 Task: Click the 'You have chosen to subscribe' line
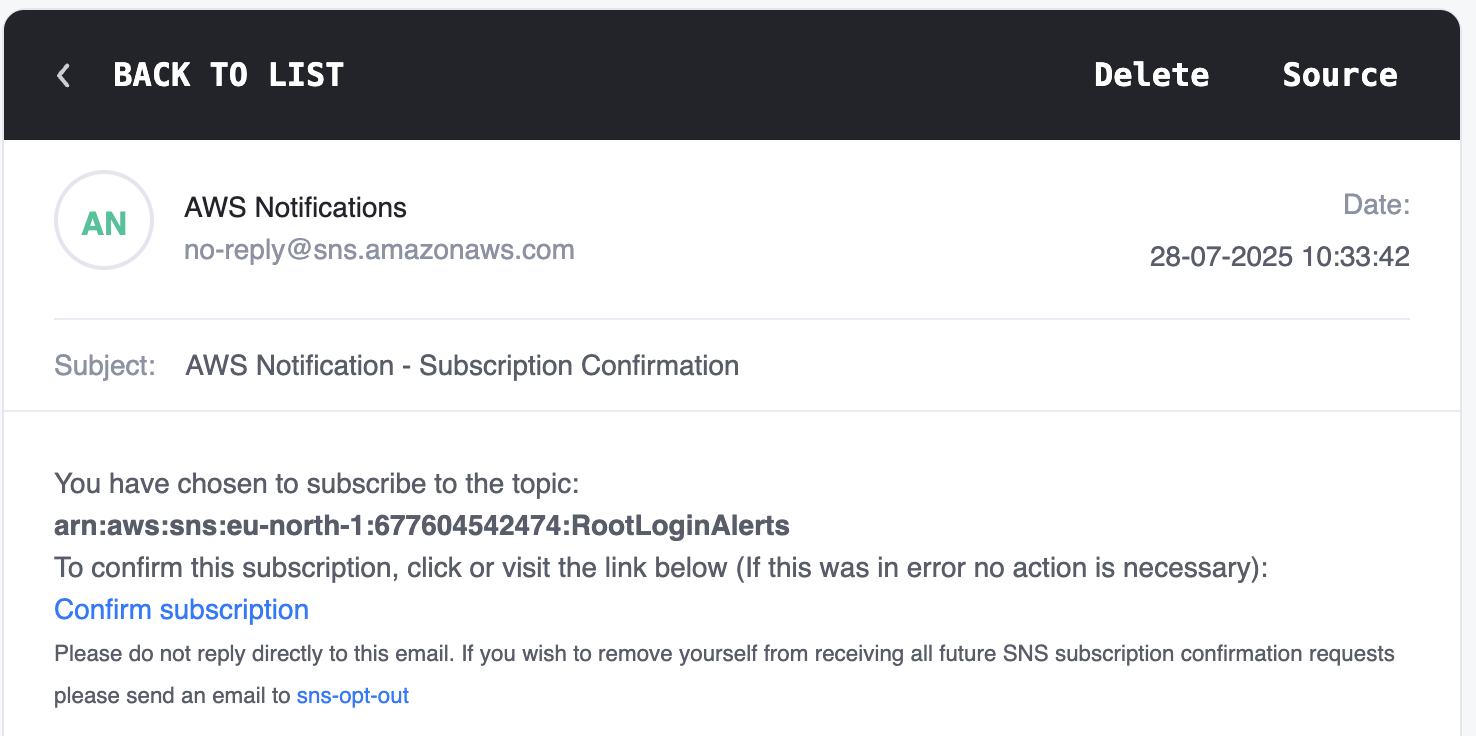tap(317, 484)
